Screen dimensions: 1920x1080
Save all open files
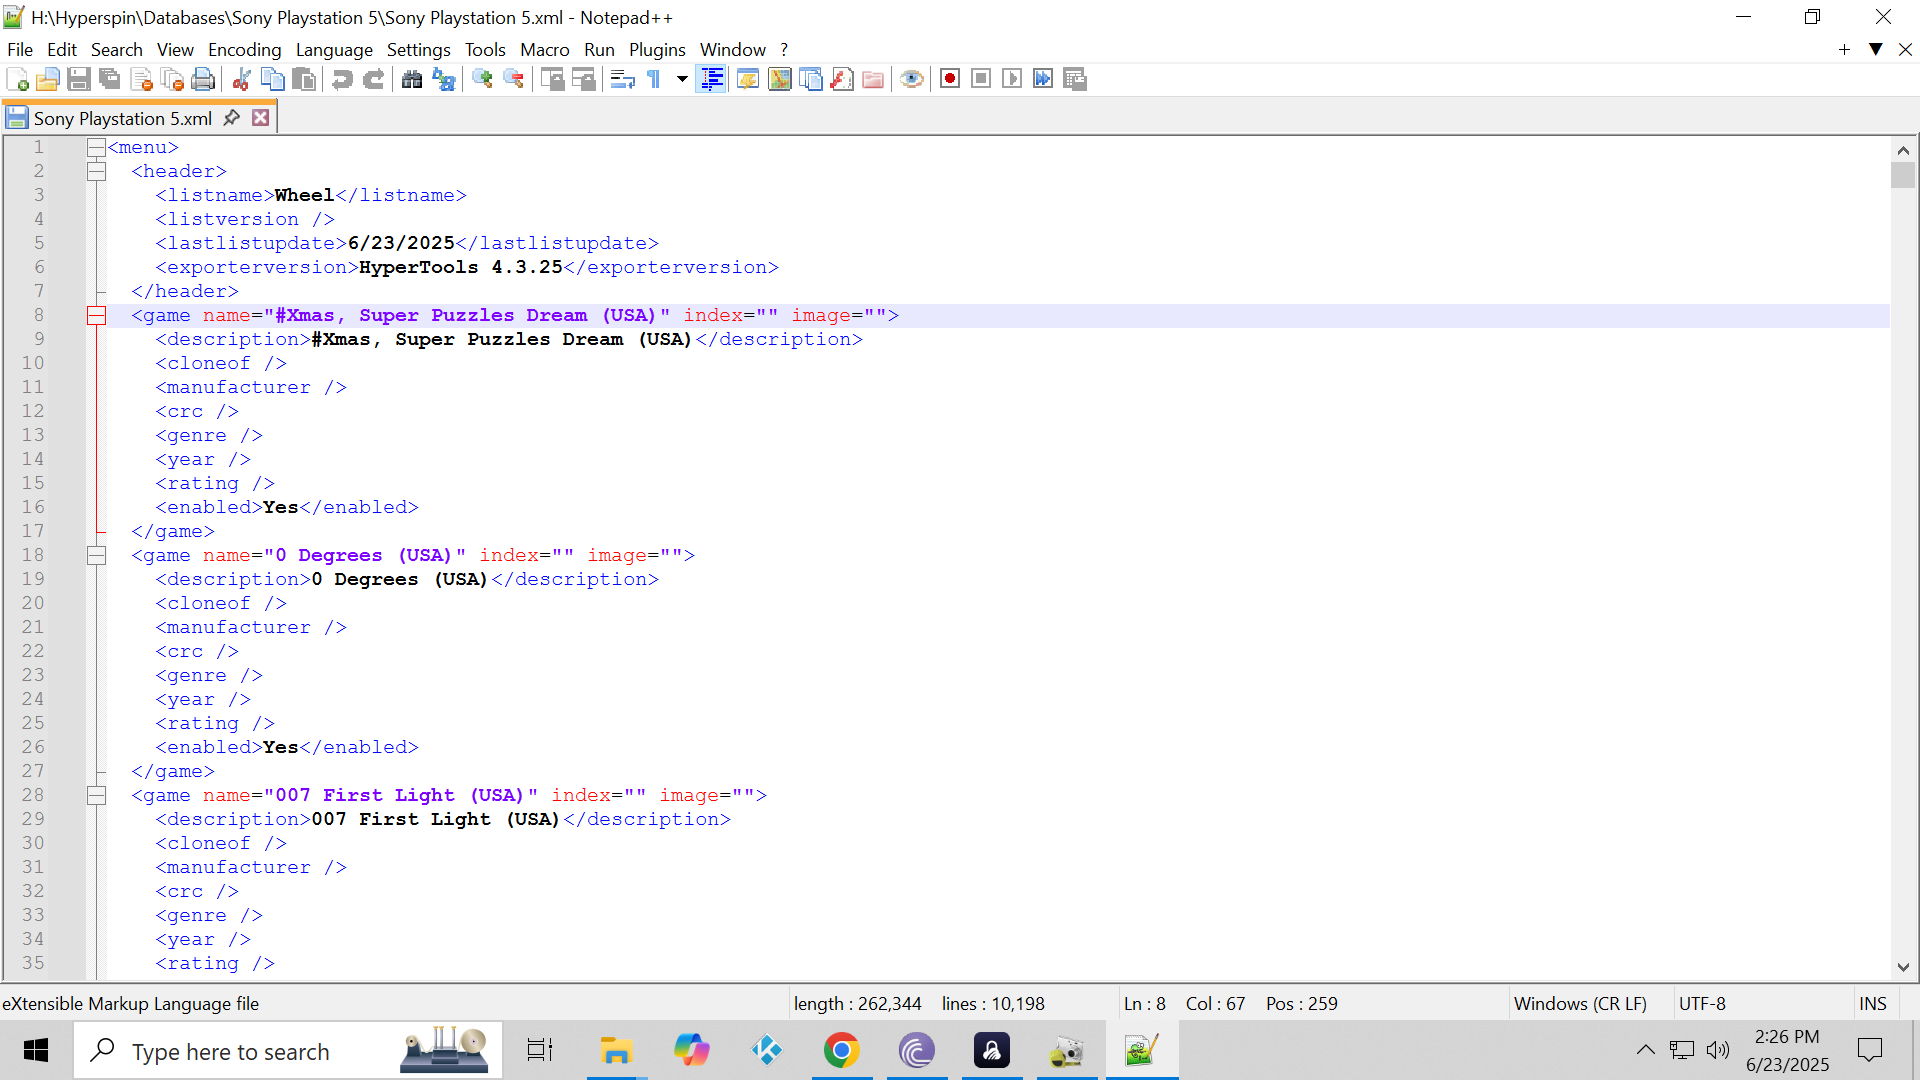110,79
